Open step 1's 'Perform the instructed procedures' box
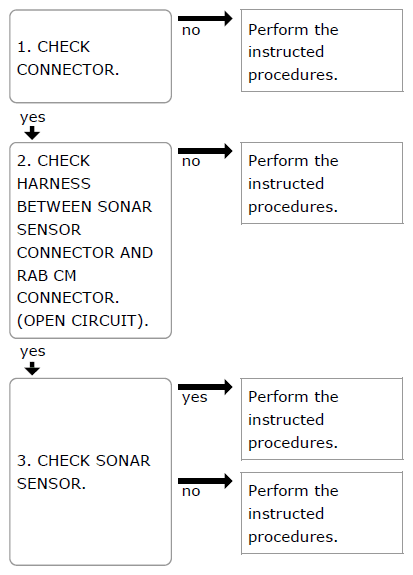Image resolution: width=413 pixels, height=575 pixels. click(x=322, y=51)
